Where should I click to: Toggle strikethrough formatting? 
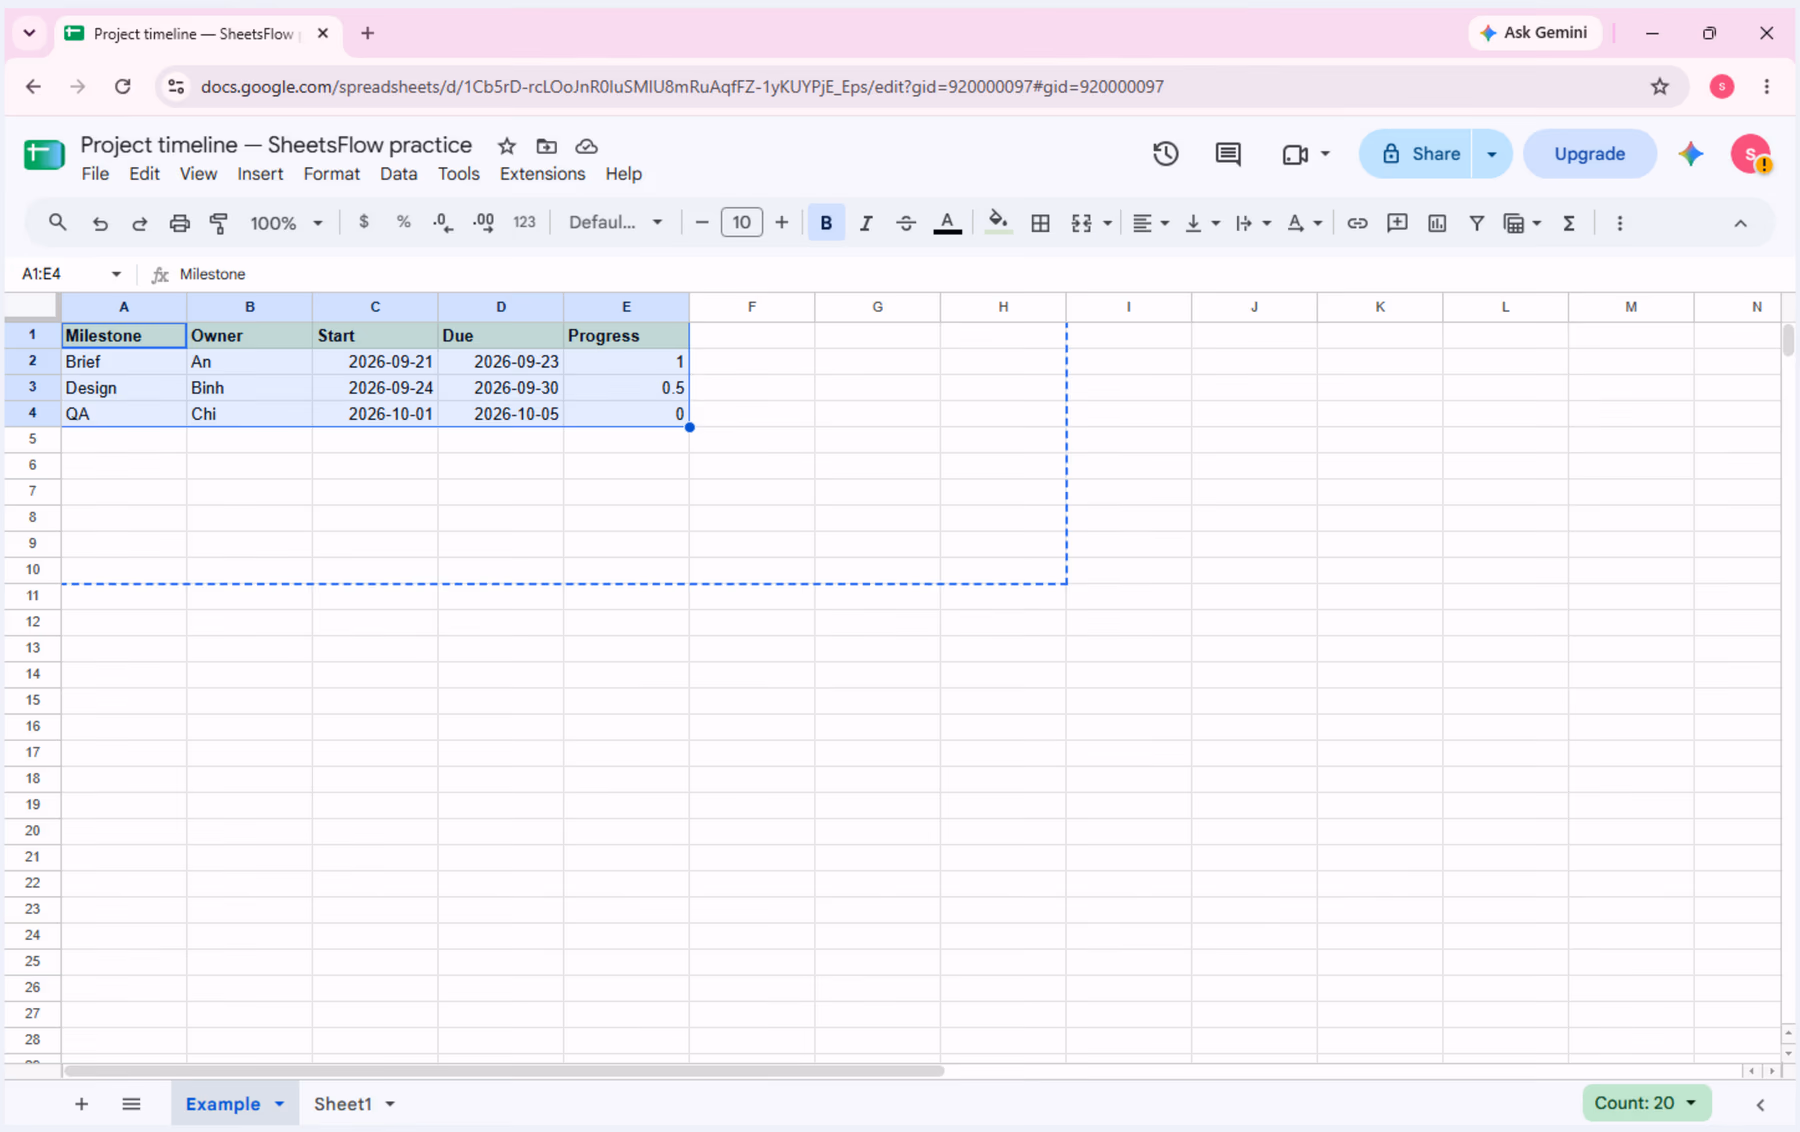[906, 223]
